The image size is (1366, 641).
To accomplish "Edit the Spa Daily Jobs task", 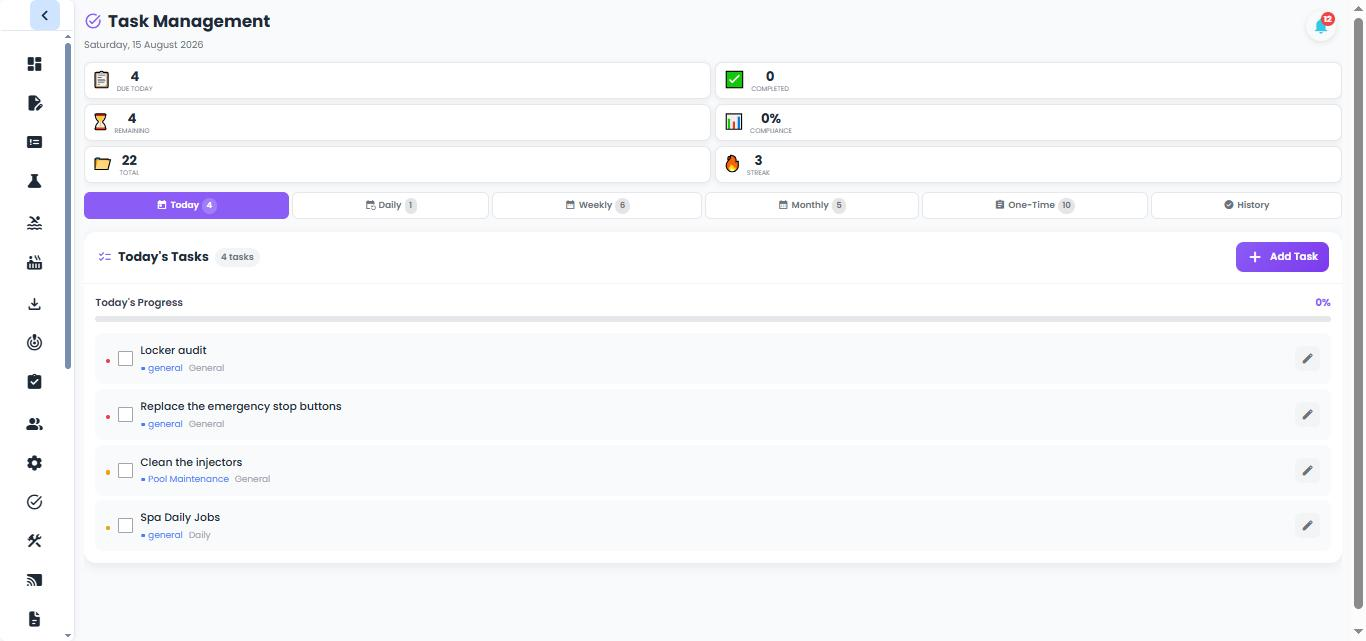I will pyautogui.click(x=1307, y=525).
